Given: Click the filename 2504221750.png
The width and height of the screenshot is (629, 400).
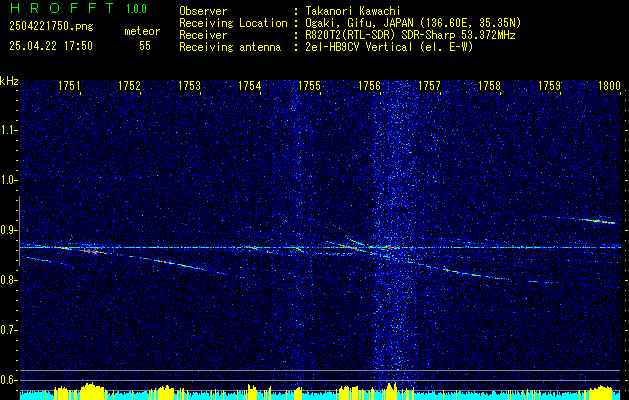Looking at the screenshot, I should click(x=51, y=27).
